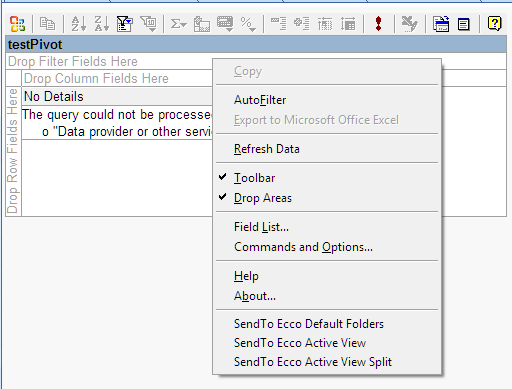This screenshot has width=512, height=389.
Task: Open About... from the context menu
Action: (327, 296)
